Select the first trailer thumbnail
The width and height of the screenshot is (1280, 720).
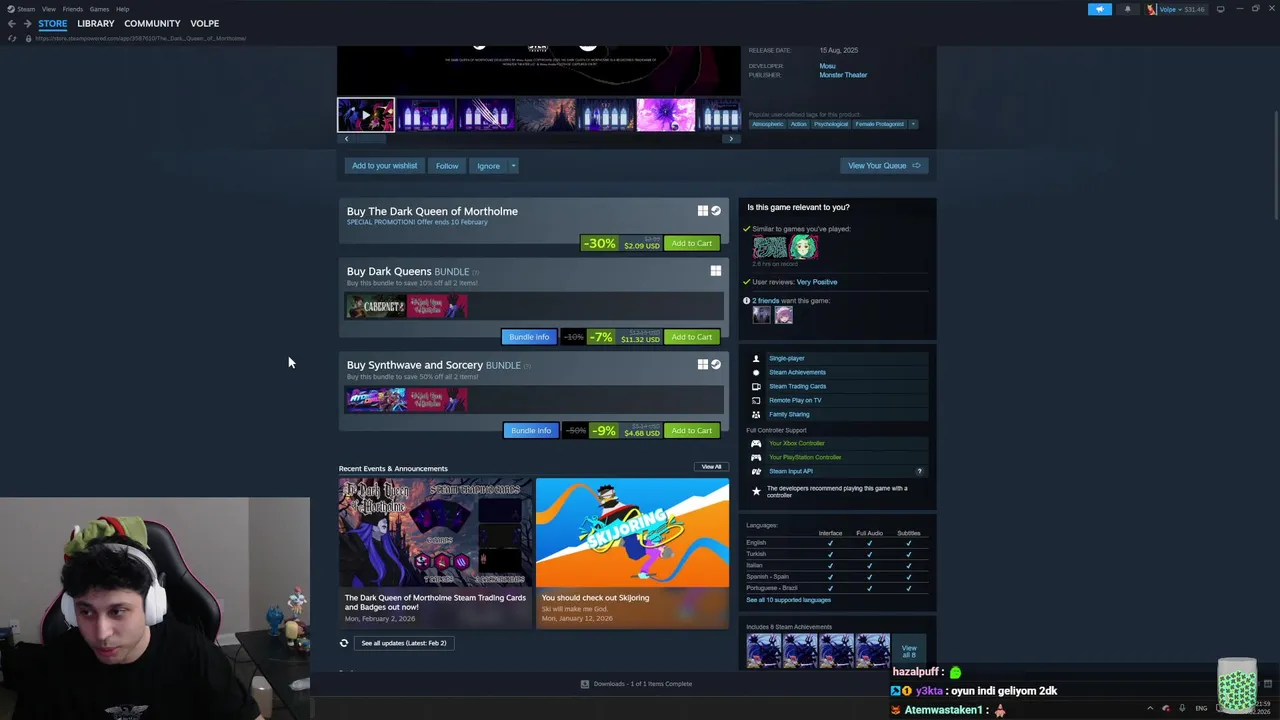point(366,115)
